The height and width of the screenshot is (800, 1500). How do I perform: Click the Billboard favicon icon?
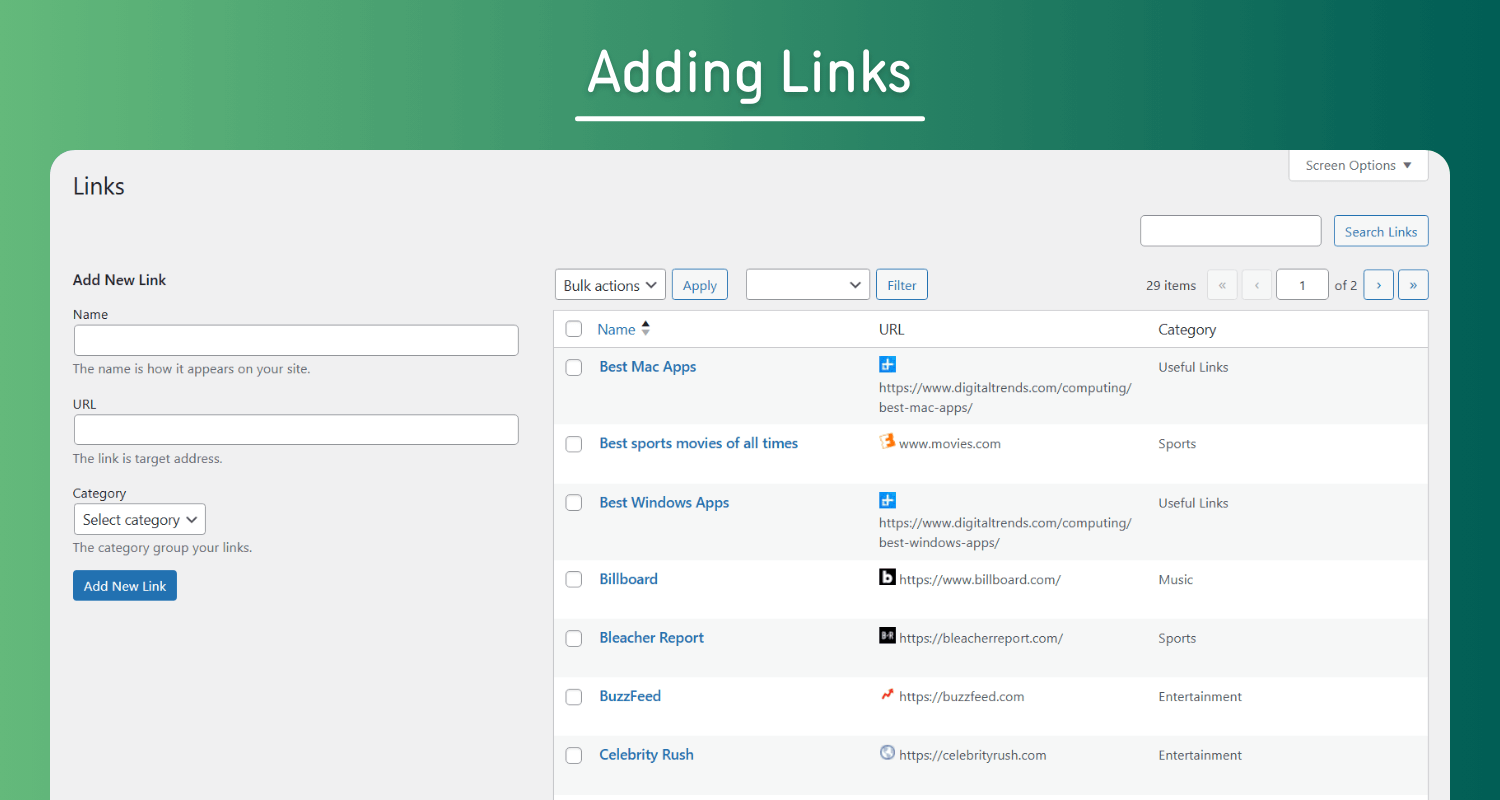point(887,577)
